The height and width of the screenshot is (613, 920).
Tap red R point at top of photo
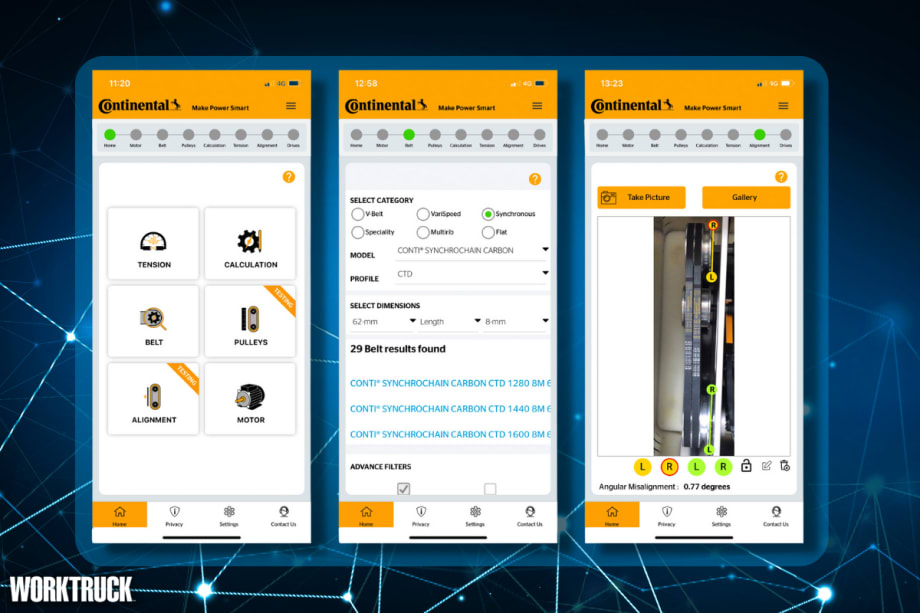pyautogui.click(x=713, y=225)
